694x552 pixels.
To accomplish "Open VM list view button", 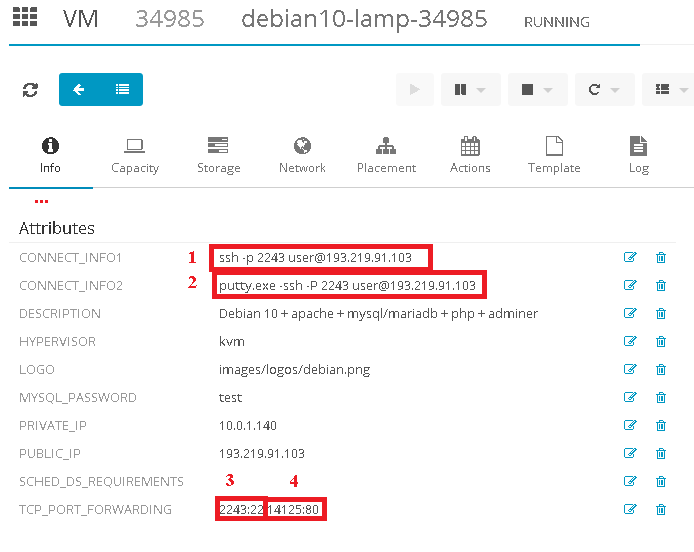I will pos(122,90).
